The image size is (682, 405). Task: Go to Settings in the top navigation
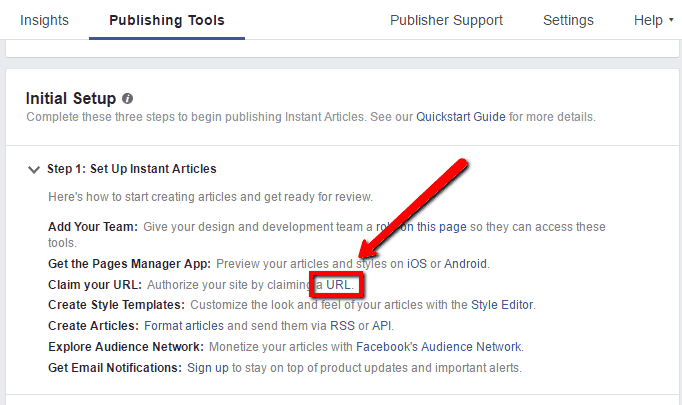click(x=568, y=20)
